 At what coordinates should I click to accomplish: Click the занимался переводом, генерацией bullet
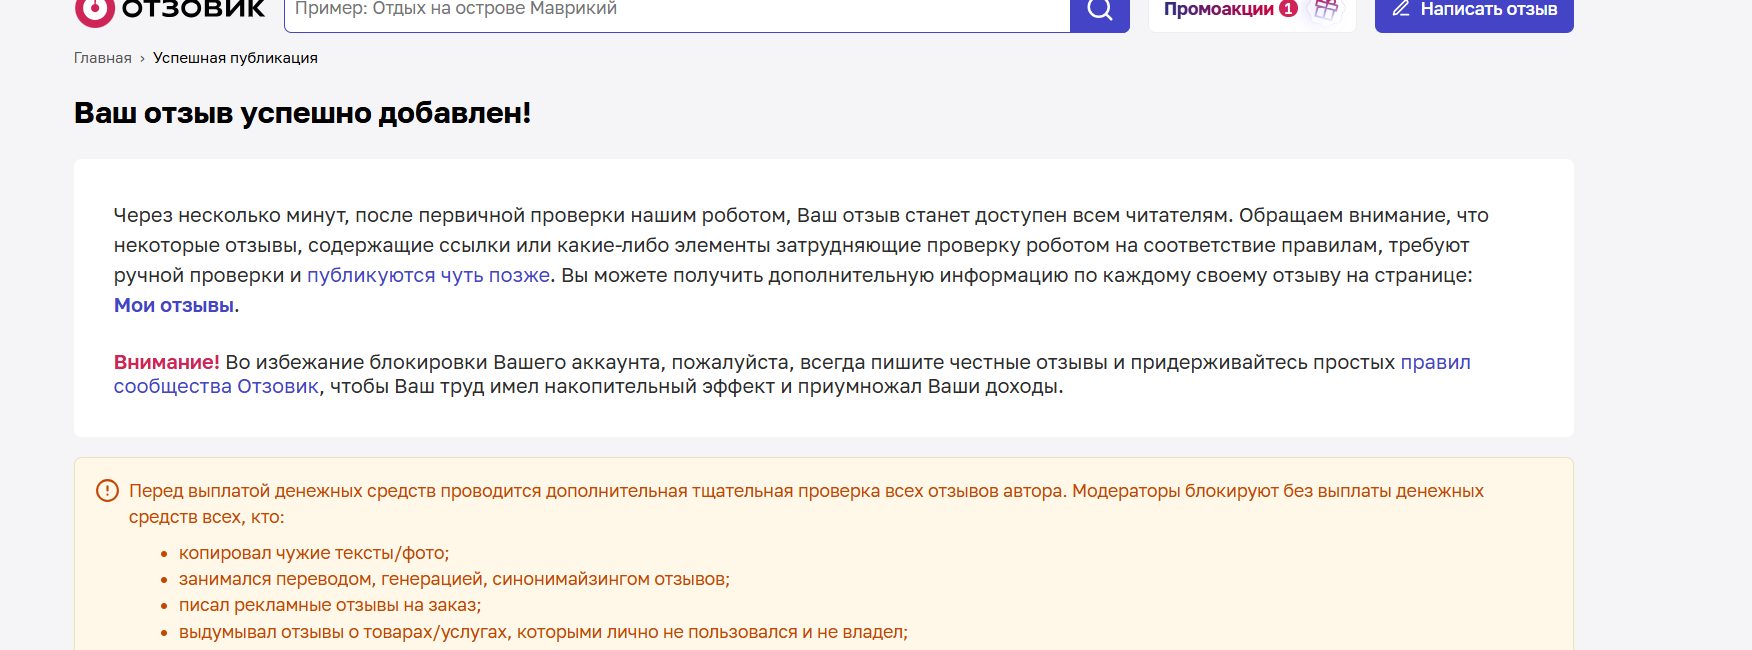click(454, 579)
